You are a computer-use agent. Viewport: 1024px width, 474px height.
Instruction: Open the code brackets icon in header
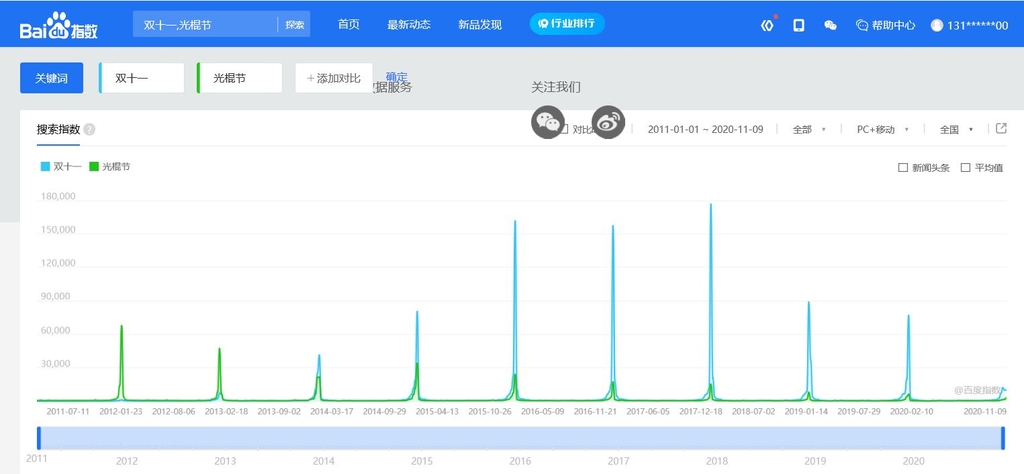pos(767,25)
